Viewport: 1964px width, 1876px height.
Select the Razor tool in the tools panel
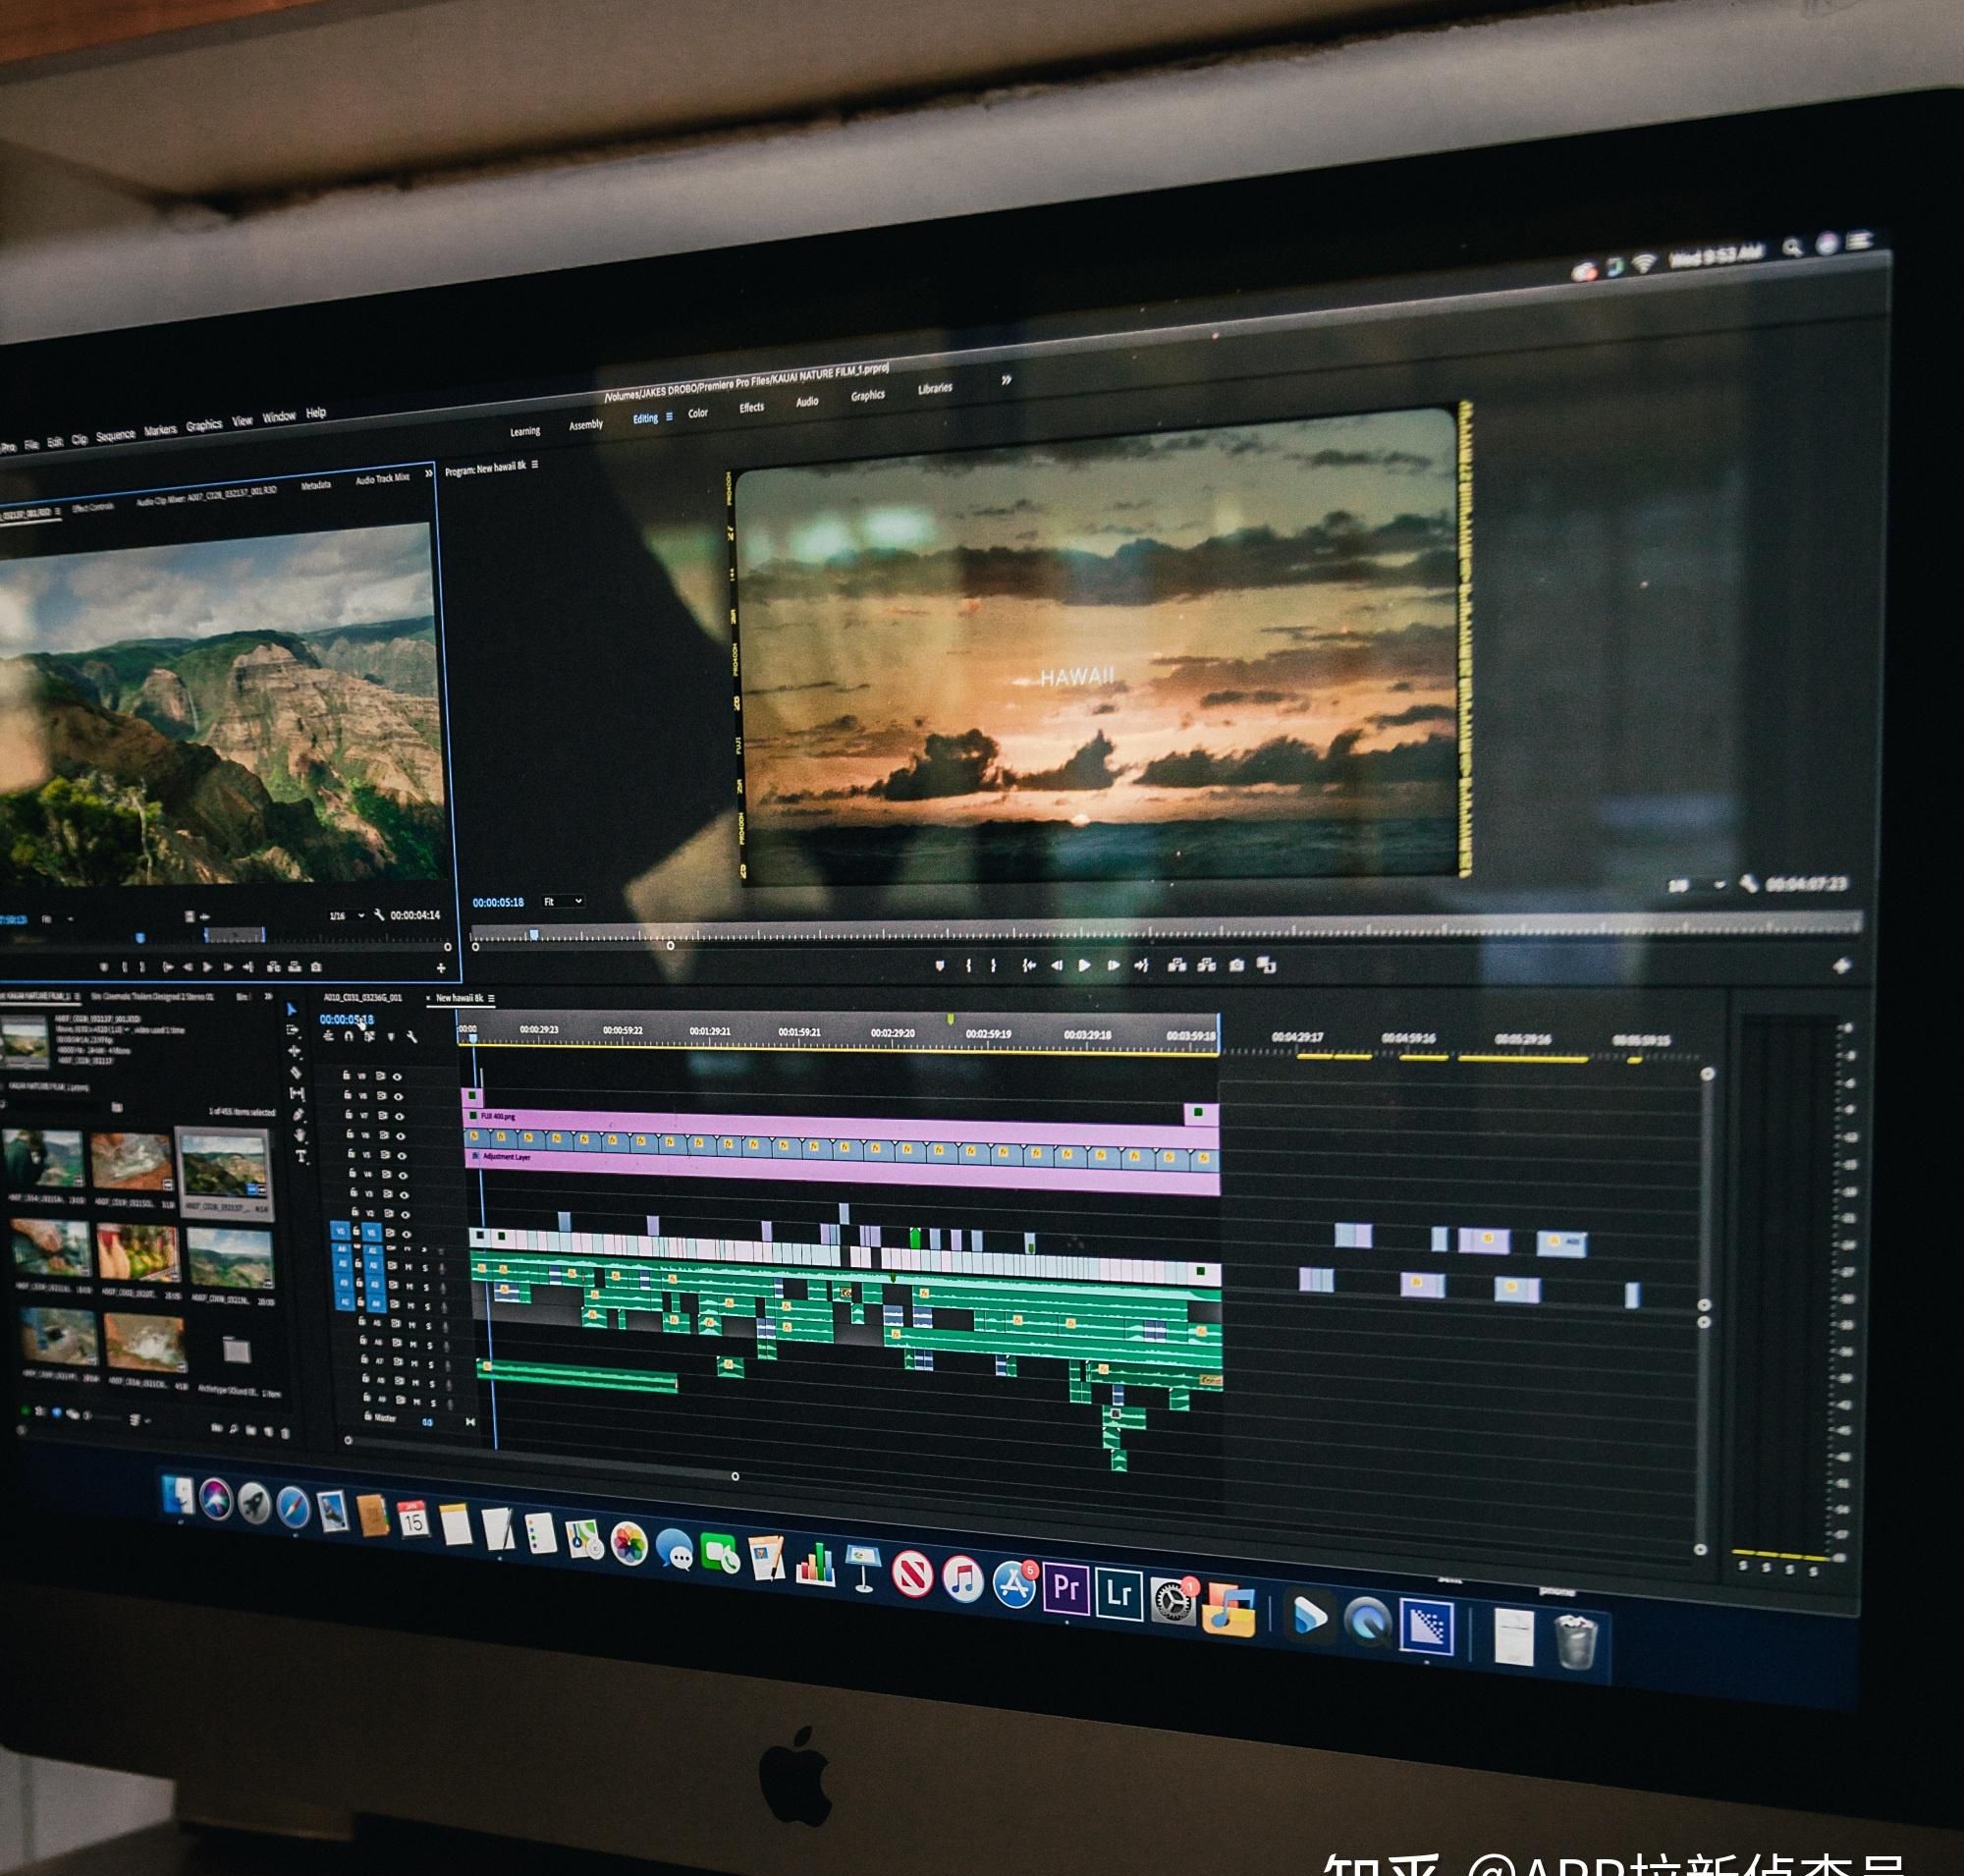coord(296,1073)
